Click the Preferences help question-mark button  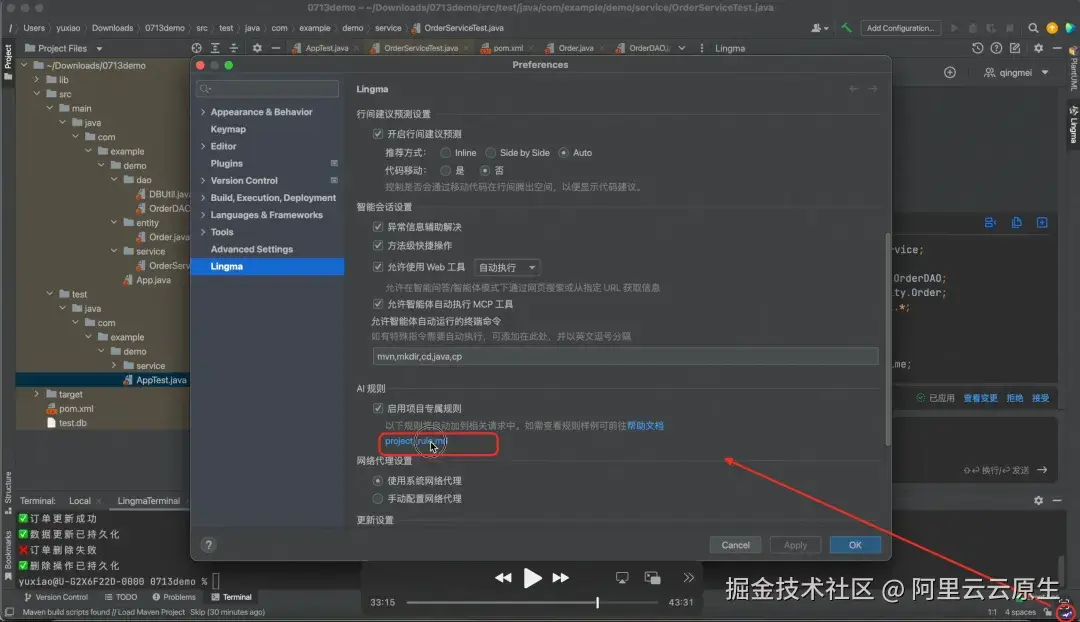point(209,545)
